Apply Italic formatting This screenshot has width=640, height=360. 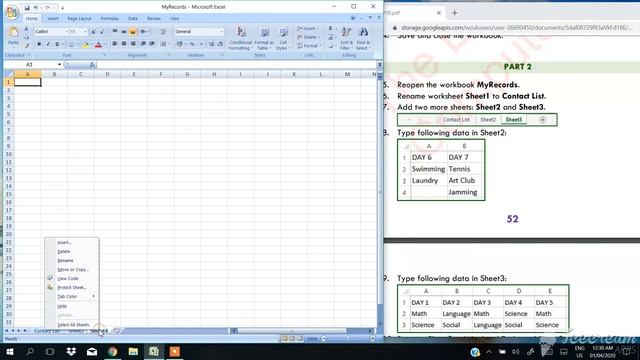coord(48,44)
